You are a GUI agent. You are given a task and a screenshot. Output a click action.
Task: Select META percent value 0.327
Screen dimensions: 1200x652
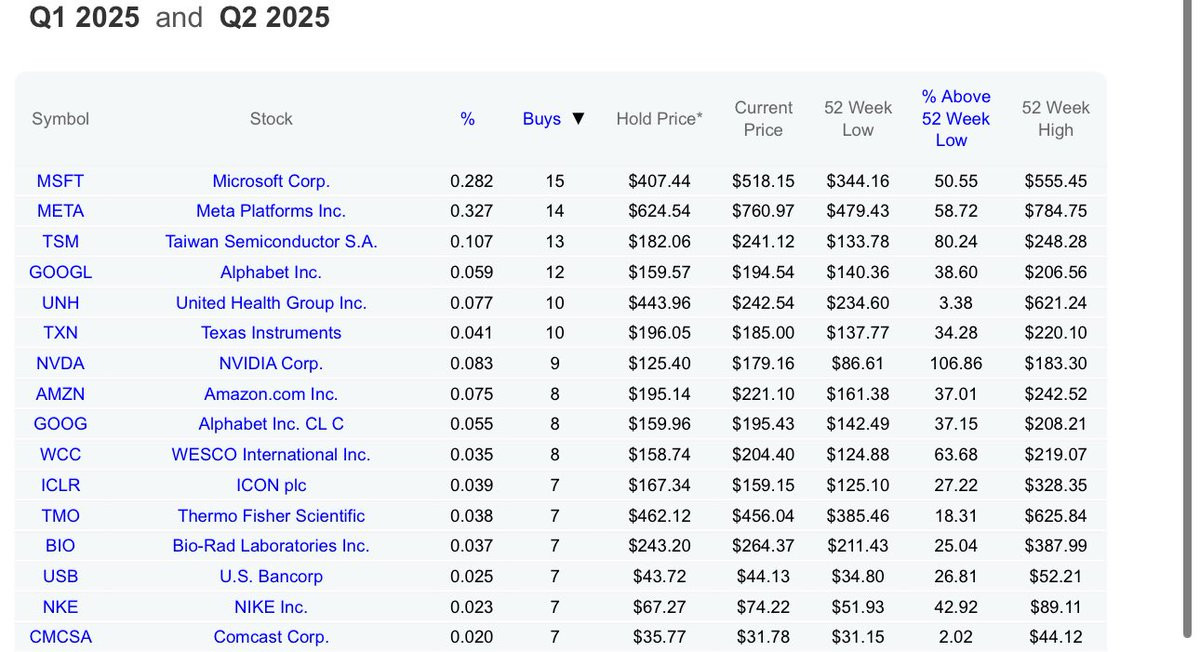[x=471, y=211]
